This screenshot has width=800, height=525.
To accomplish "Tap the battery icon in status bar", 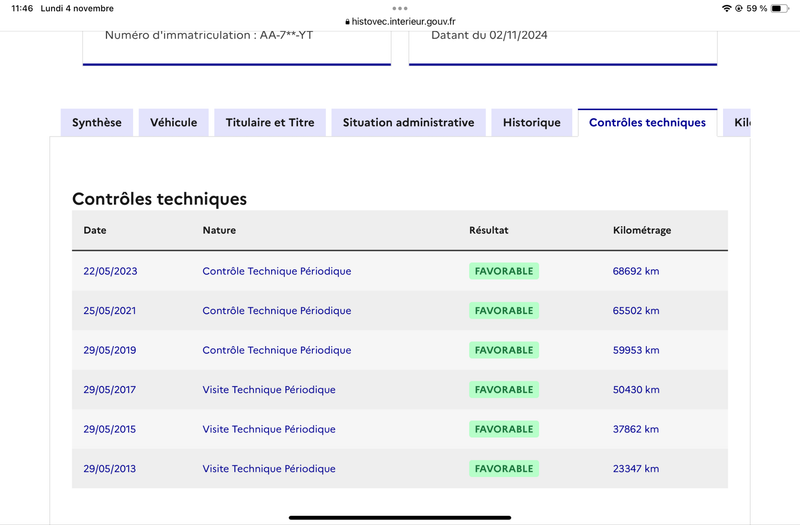I will tap(780, 8).
